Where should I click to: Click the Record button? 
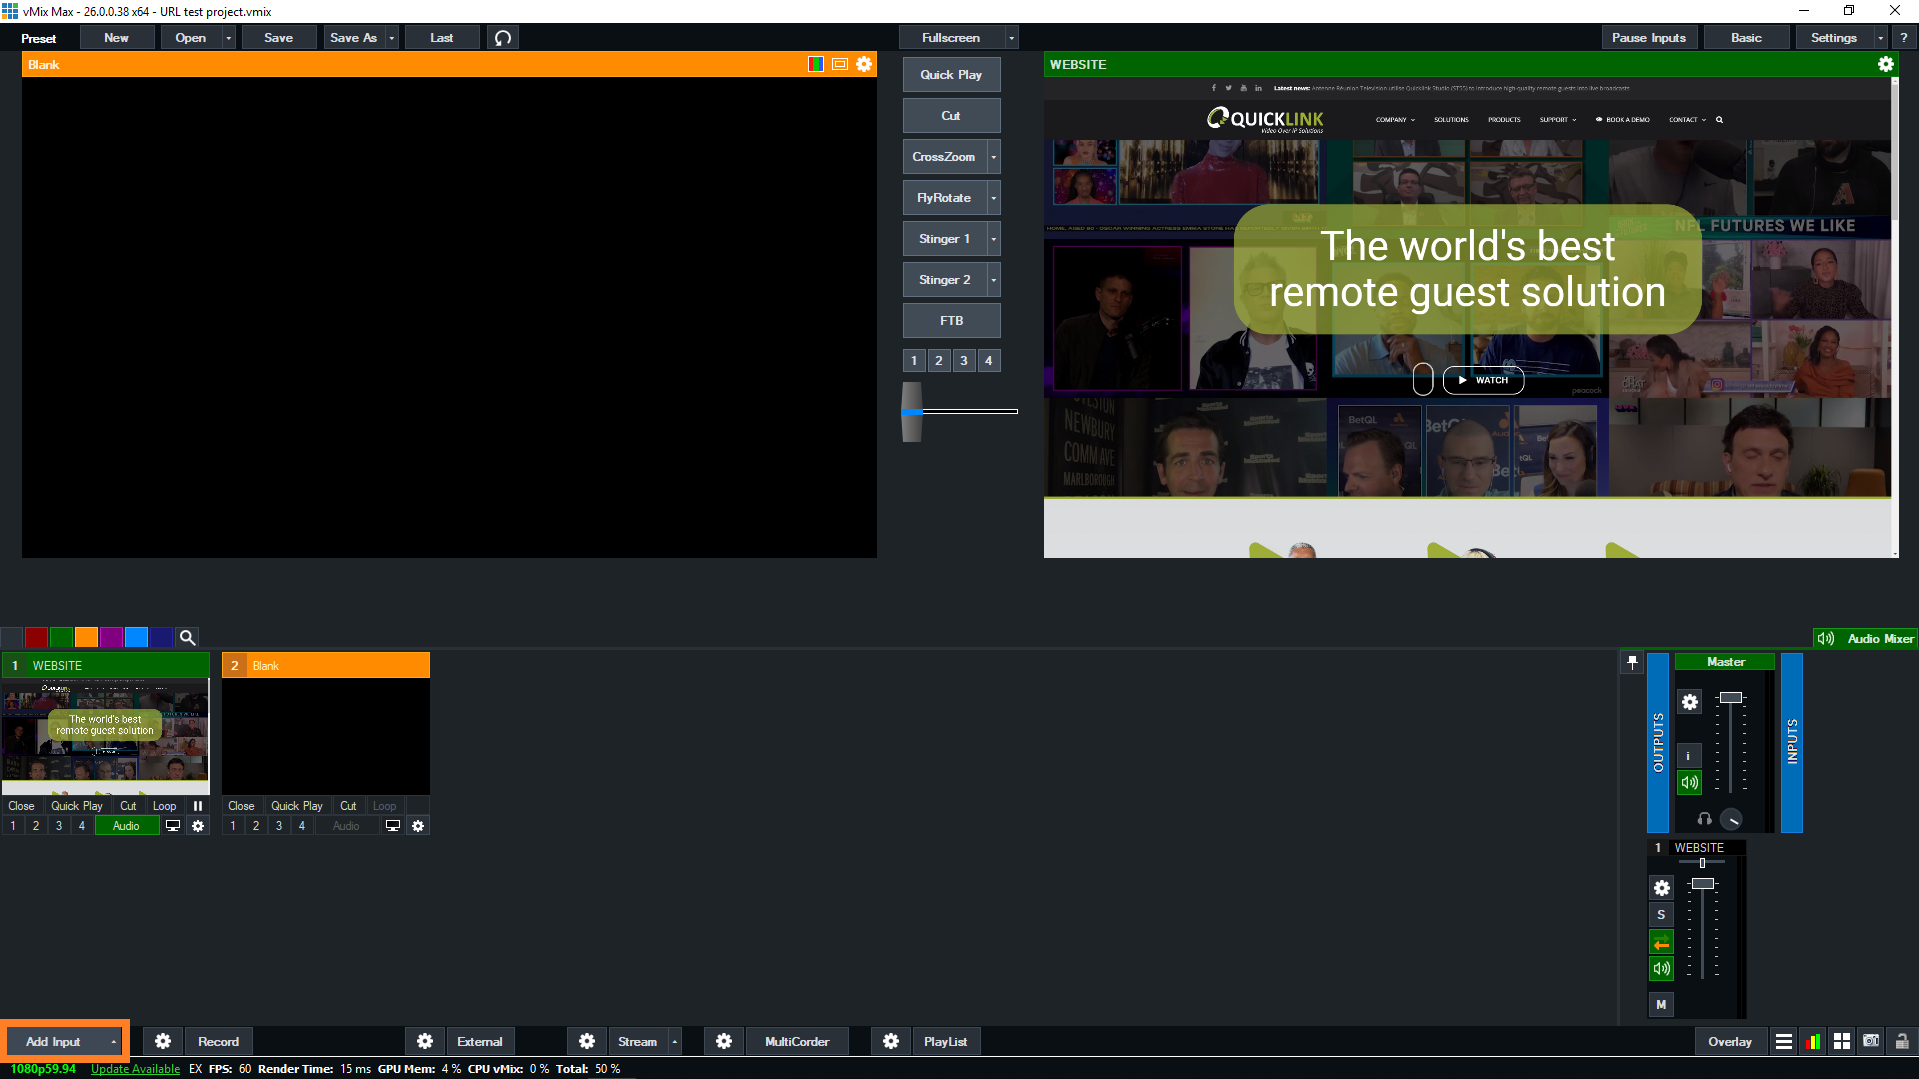pos(218,1041)
